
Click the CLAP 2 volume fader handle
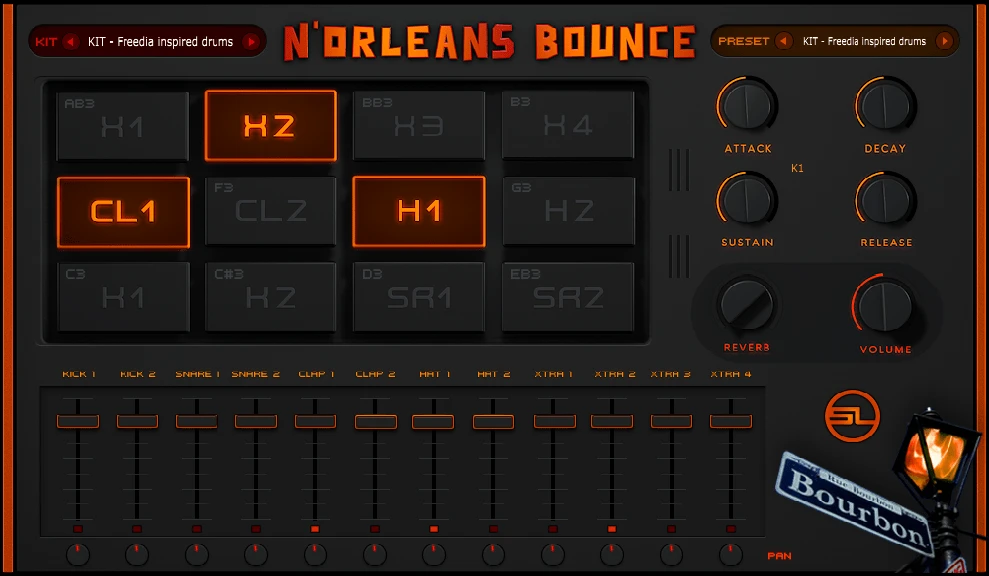coord(375,421)
